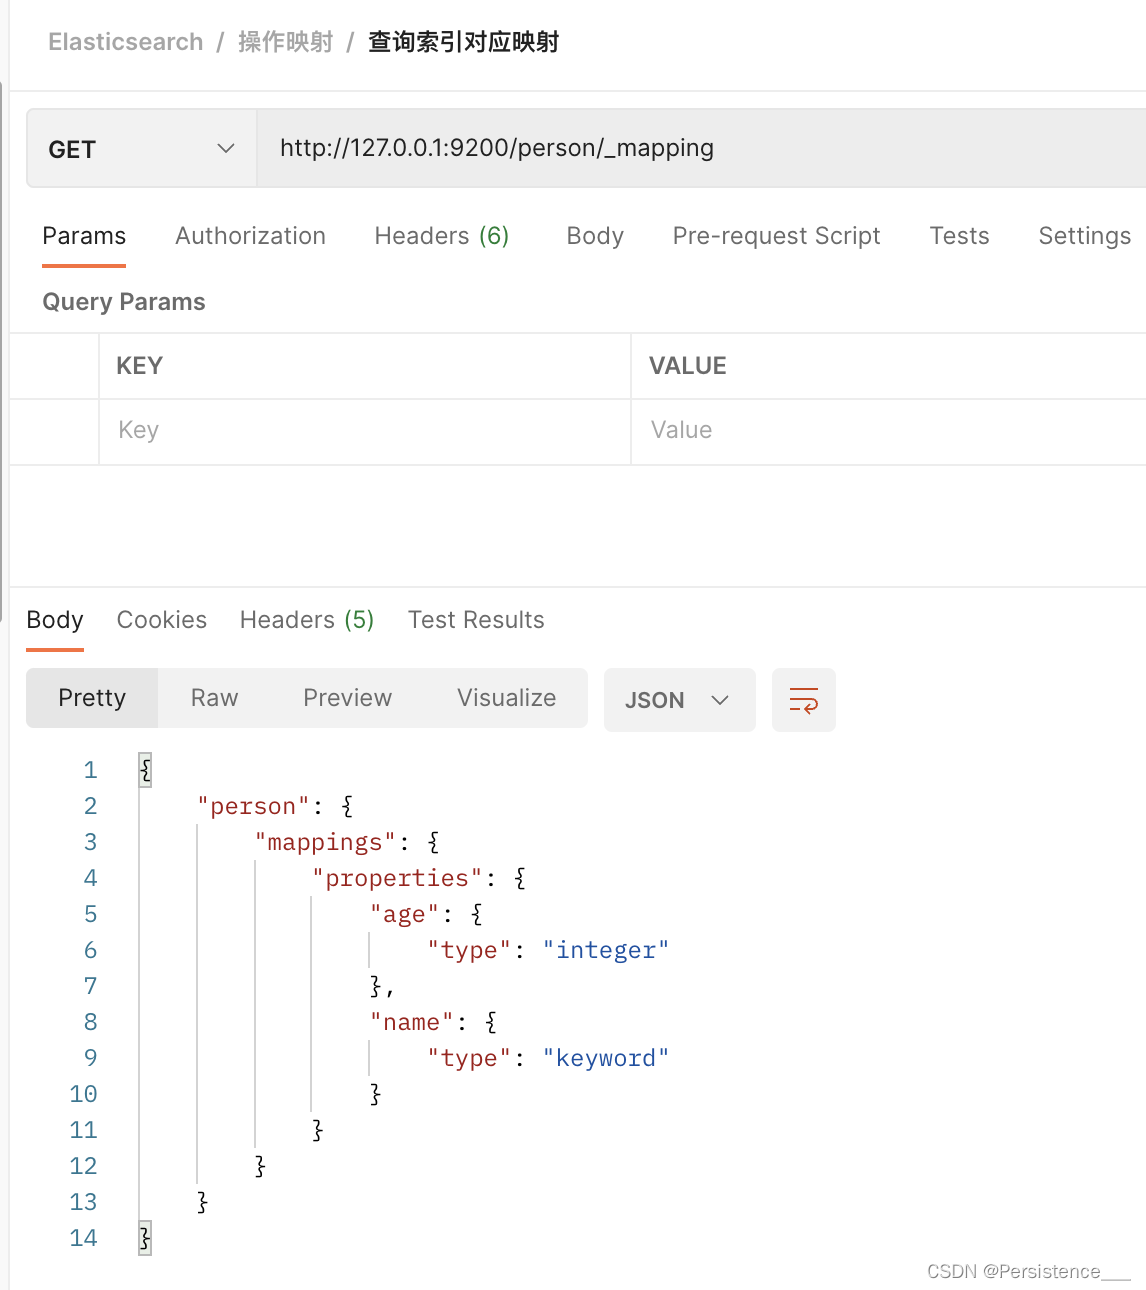Toggle the word wrap icon button
1146x1290 pixels.
(x=804, y=700)
